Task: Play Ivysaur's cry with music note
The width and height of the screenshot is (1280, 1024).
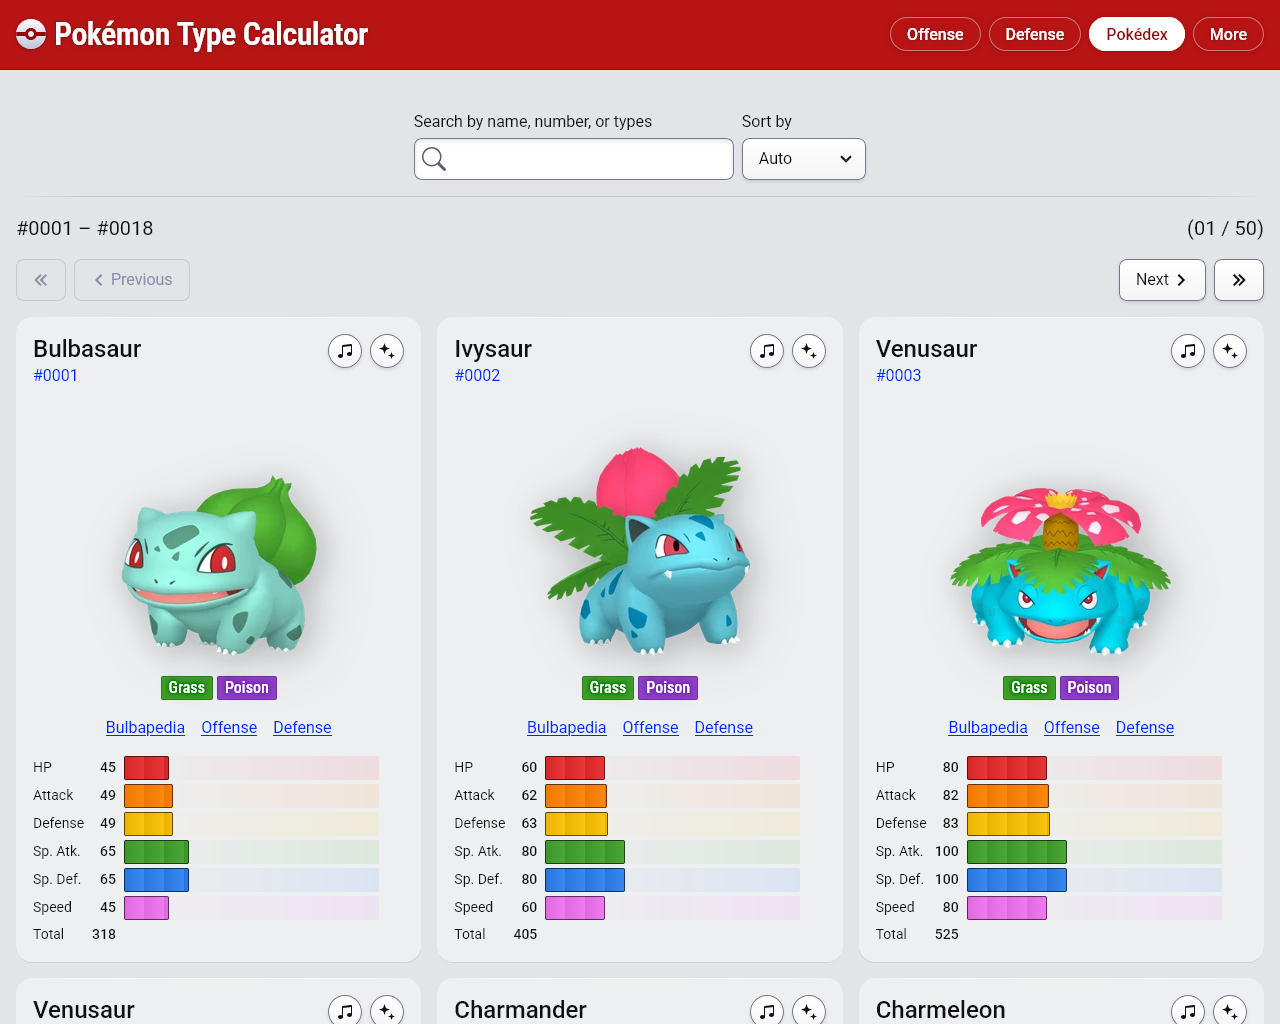Action: [x=767, y=351]
